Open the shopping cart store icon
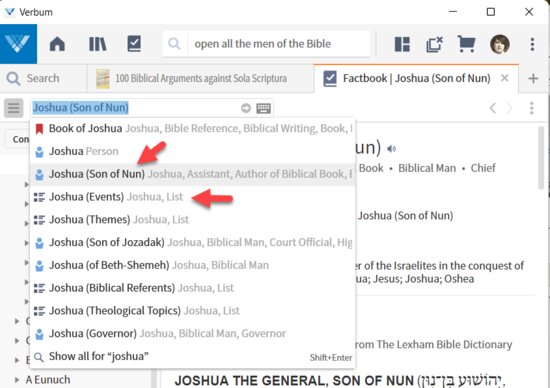 [467, 44]
